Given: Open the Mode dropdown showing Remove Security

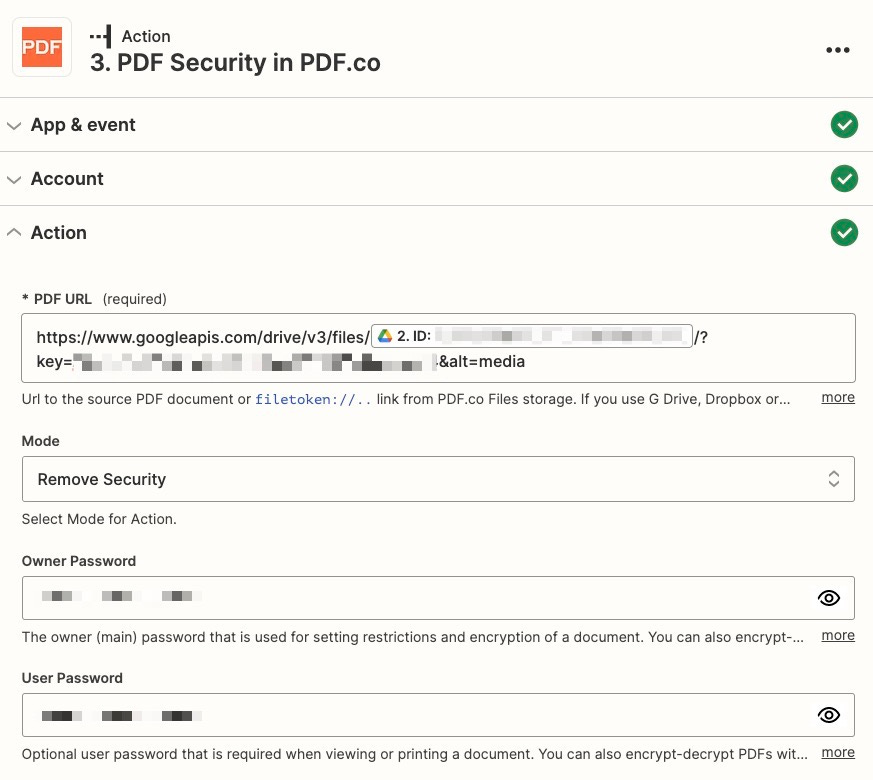Looking at the screenshot, I should pyautogui.click(x=437, y=479).
